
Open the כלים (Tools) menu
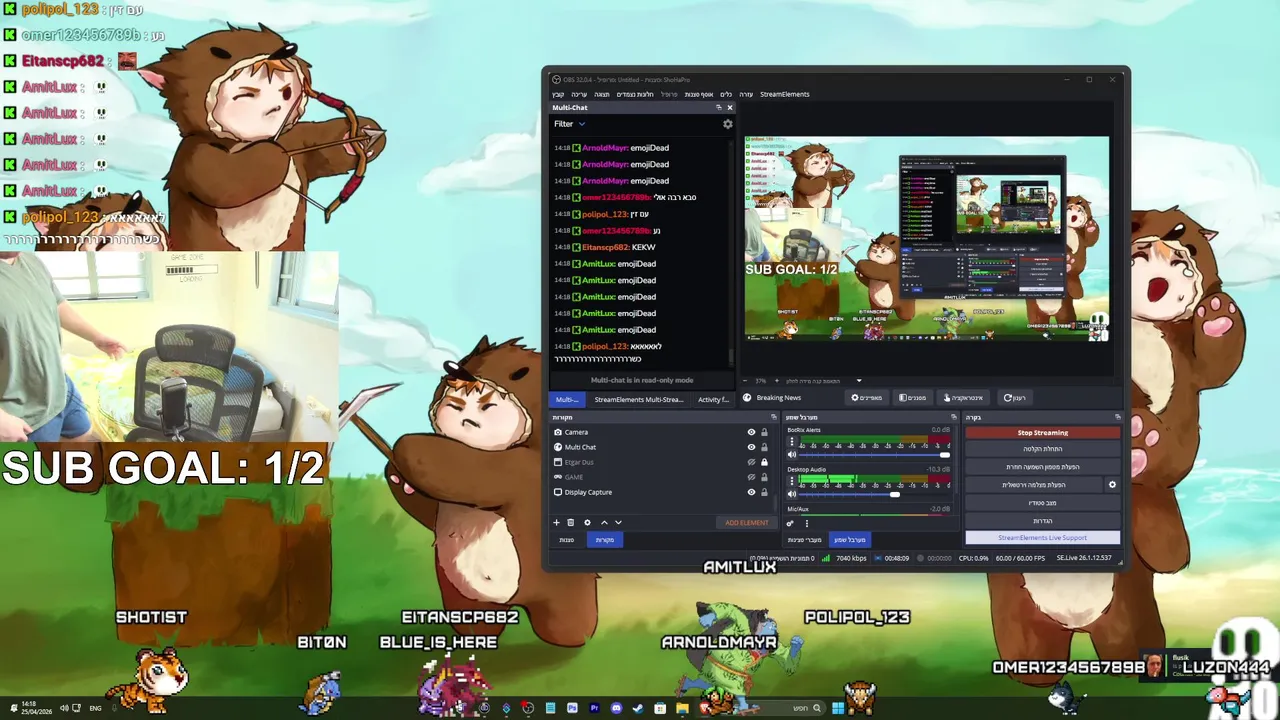727,94
